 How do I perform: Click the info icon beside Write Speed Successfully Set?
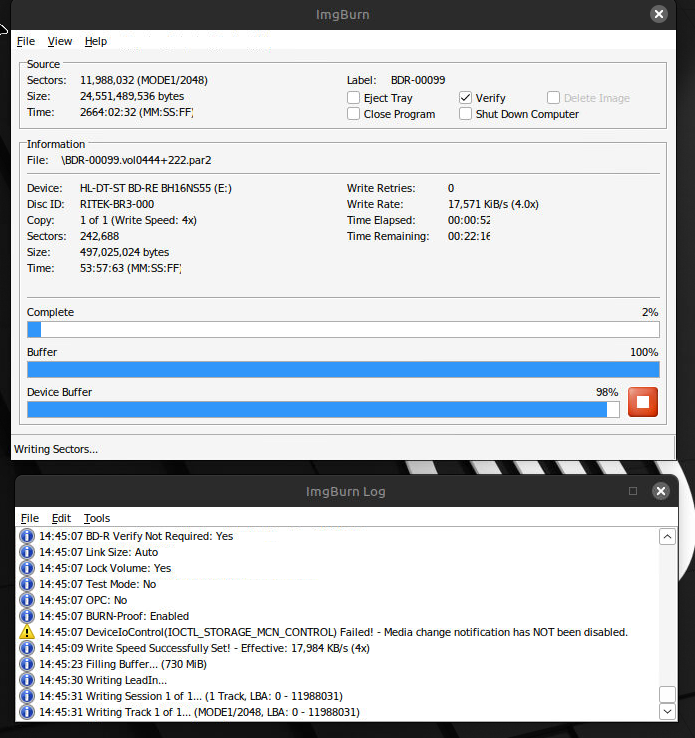point(27,648)
